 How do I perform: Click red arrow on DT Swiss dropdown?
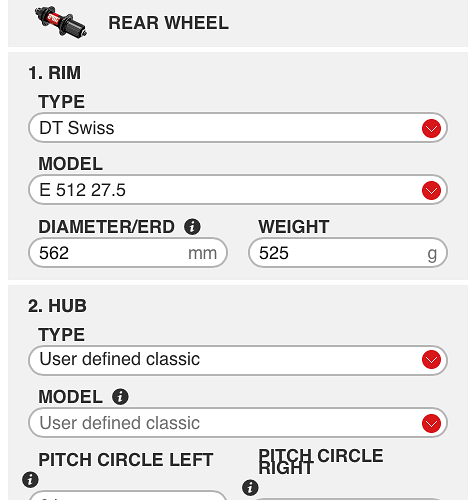431,128
